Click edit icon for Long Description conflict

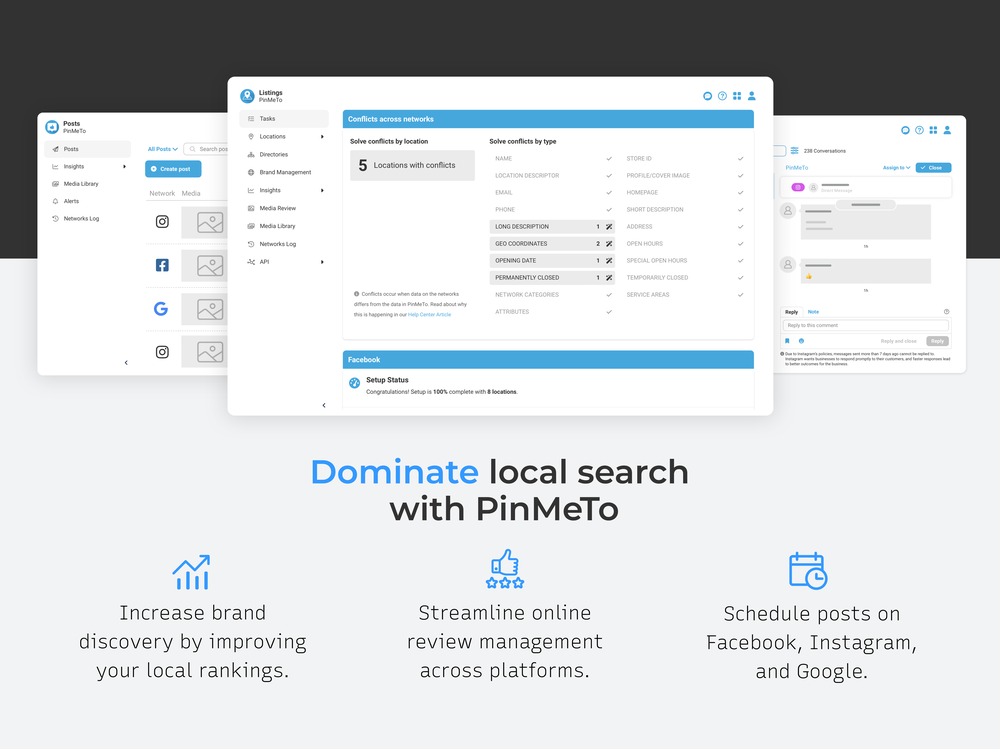609,226
